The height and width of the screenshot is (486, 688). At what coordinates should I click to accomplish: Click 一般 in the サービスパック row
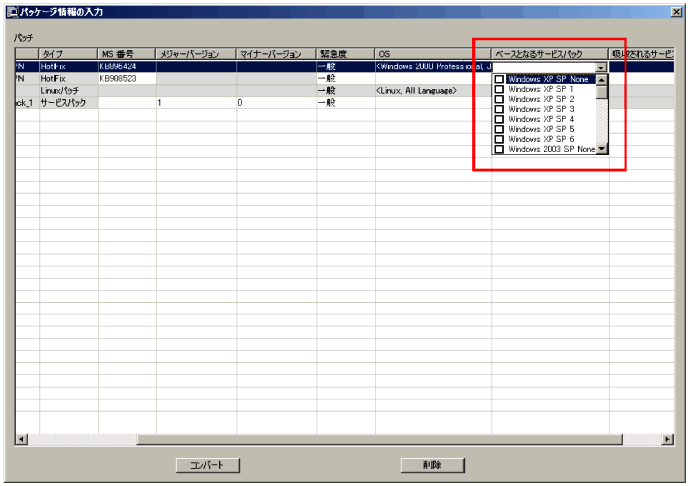point(346,103)
